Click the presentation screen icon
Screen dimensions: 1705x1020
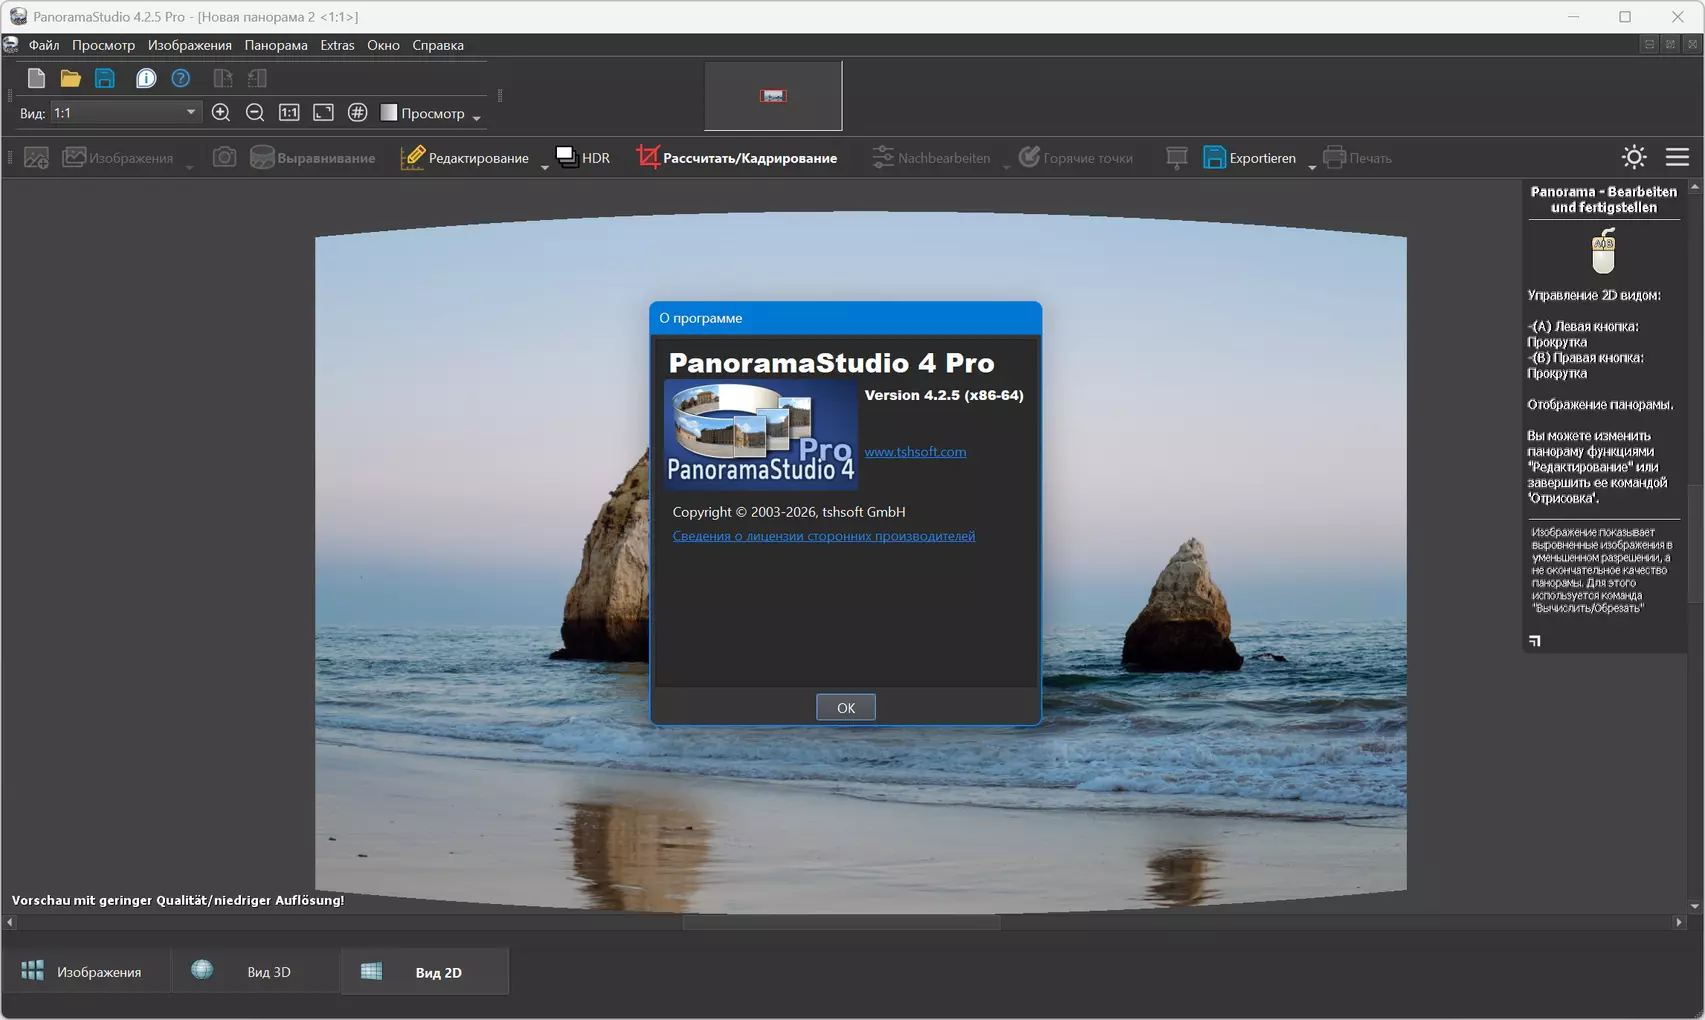(x=1177, y=158)
